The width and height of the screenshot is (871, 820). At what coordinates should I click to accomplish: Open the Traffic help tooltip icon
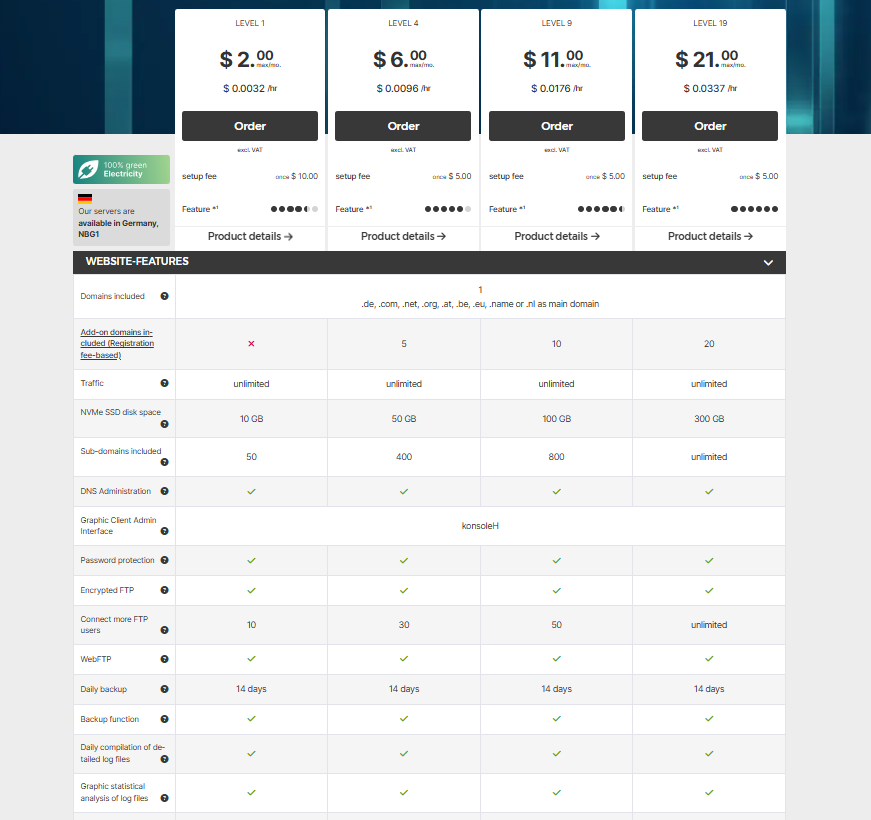(164, 383)
